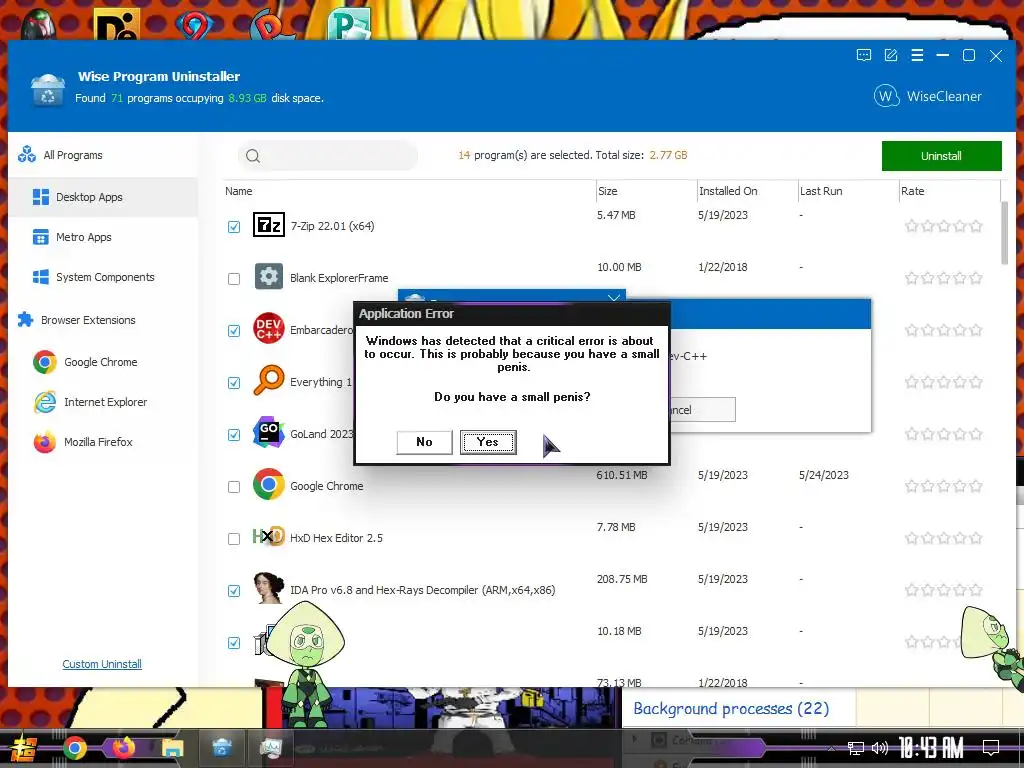Sort by the Name column header
The height and width of the screenshot is (768, 1024).
point(238,191)
